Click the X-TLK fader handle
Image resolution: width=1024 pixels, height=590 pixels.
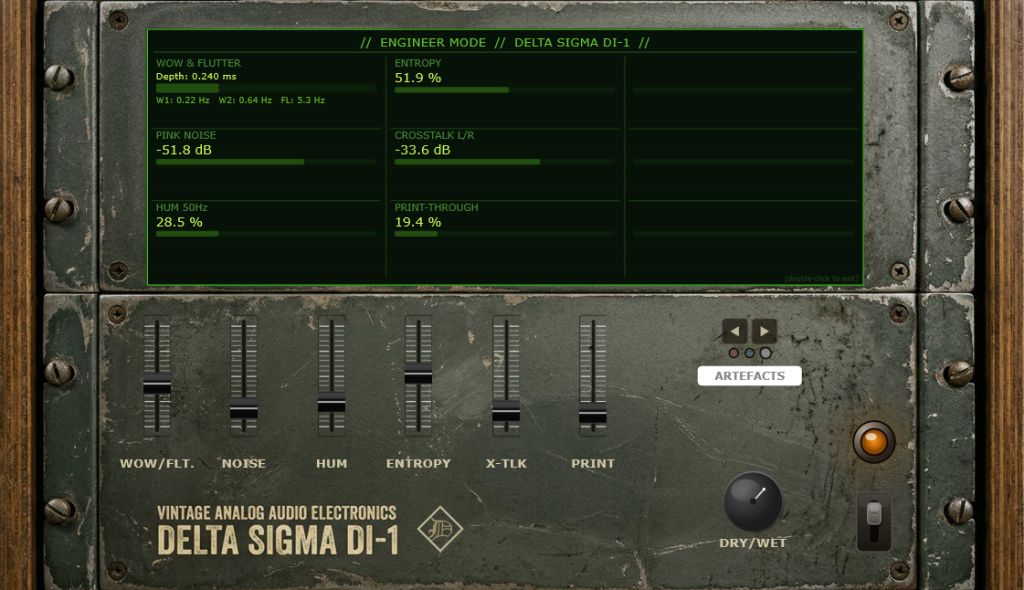(506, 411)
